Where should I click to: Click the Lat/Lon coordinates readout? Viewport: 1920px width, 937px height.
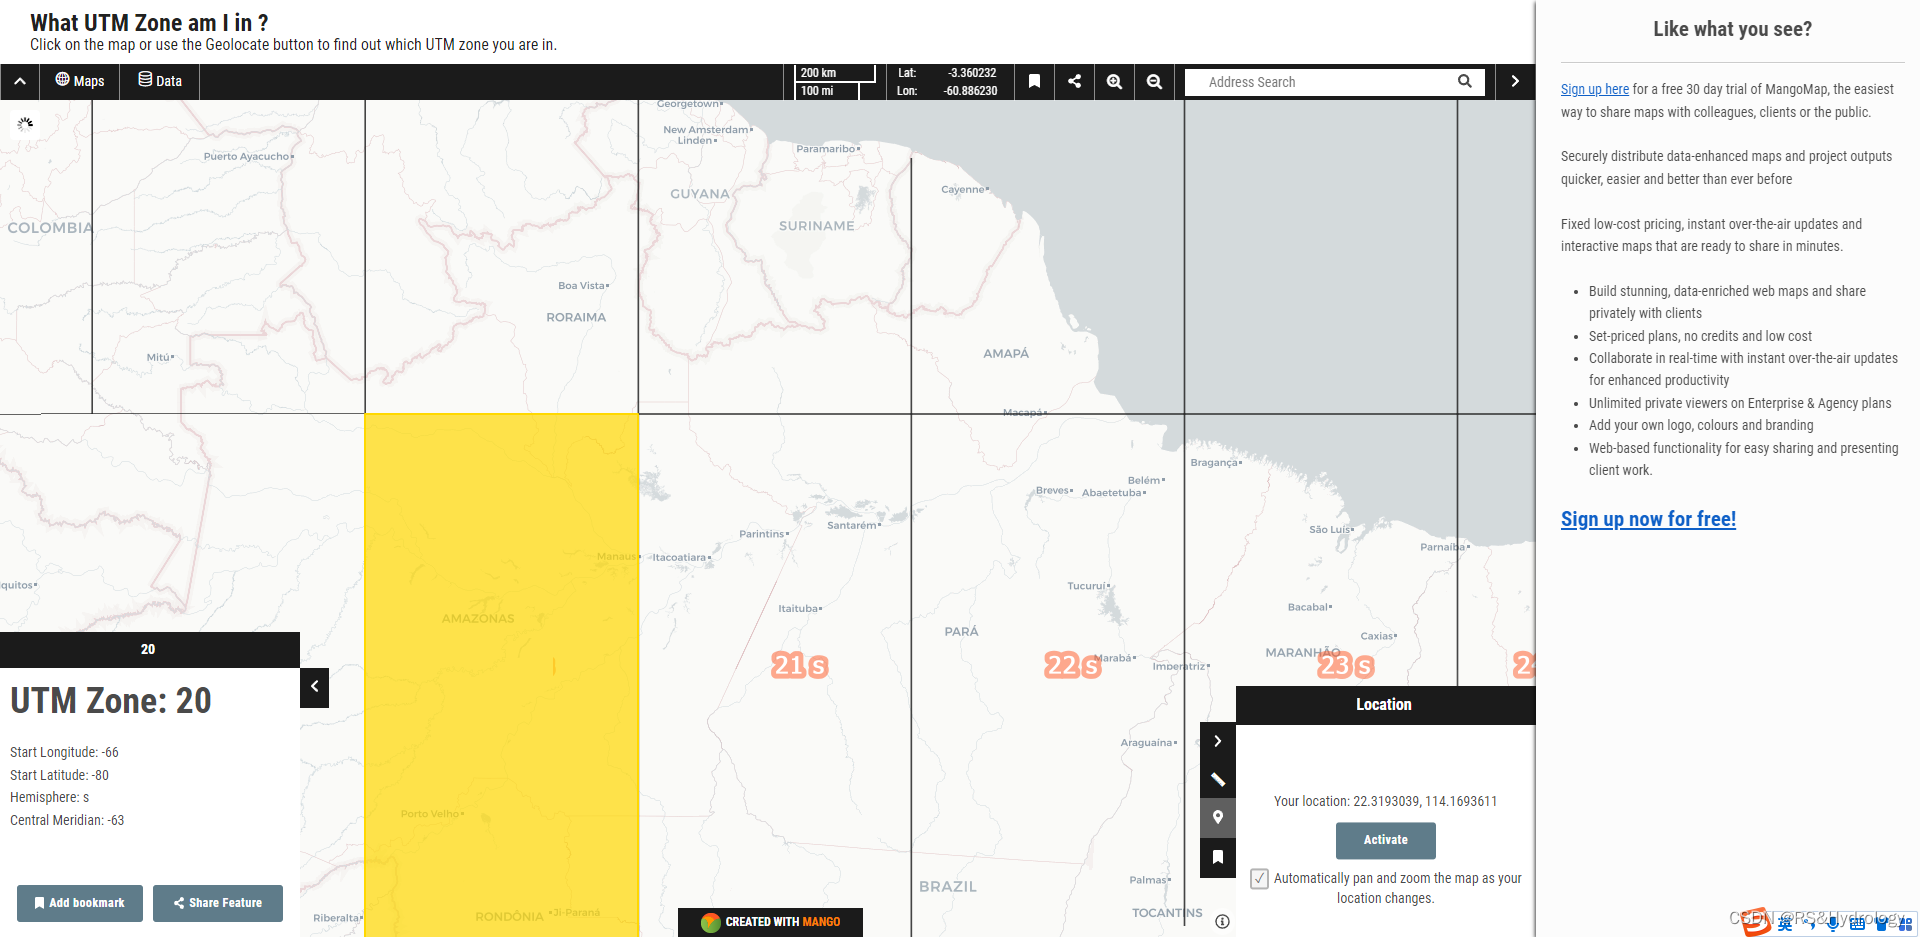pos(947,82)
